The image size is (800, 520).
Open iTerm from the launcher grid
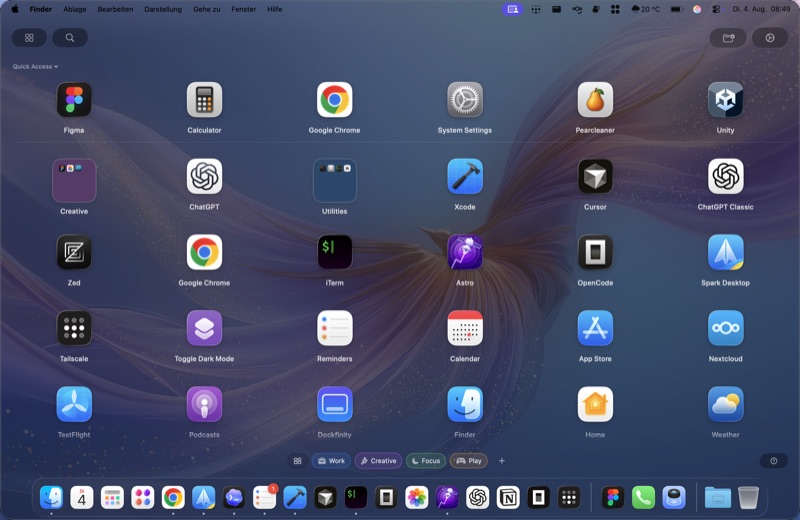pyautogui.click(x=334, y=252)
